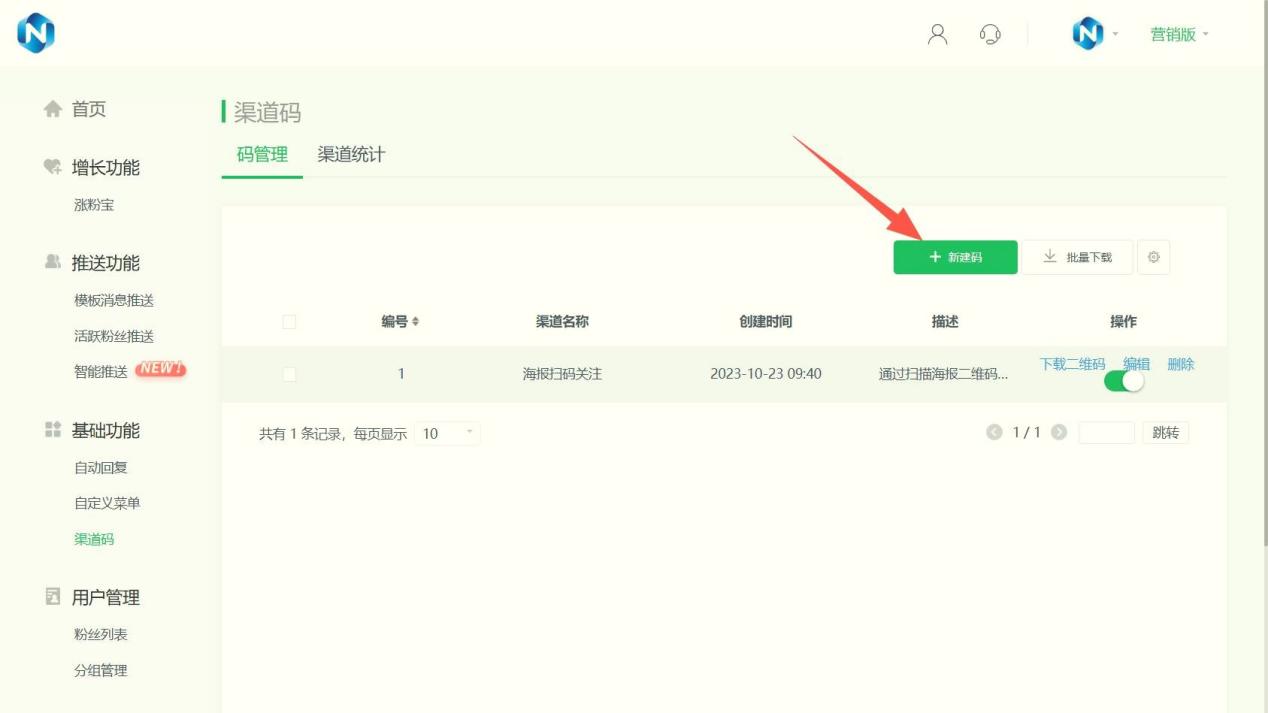Click the 通过扫描海报二维码 description cell

[x=943, y=374]
